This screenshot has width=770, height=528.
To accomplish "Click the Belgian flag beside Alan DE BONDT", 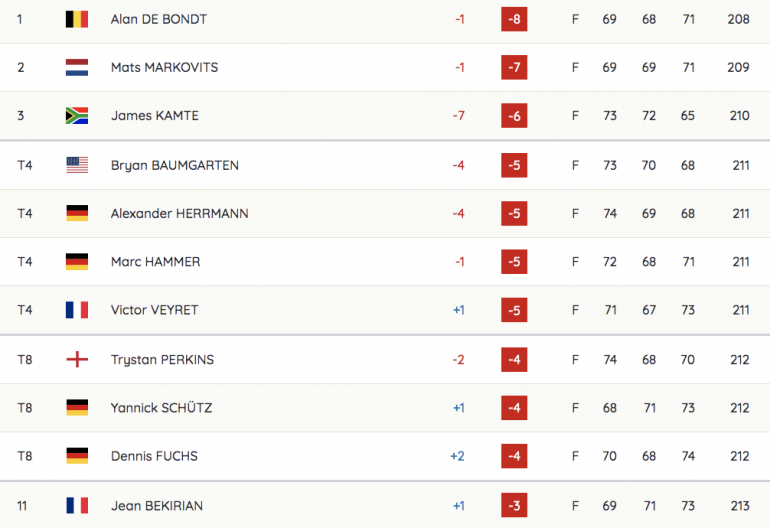I will pos(77,19).
